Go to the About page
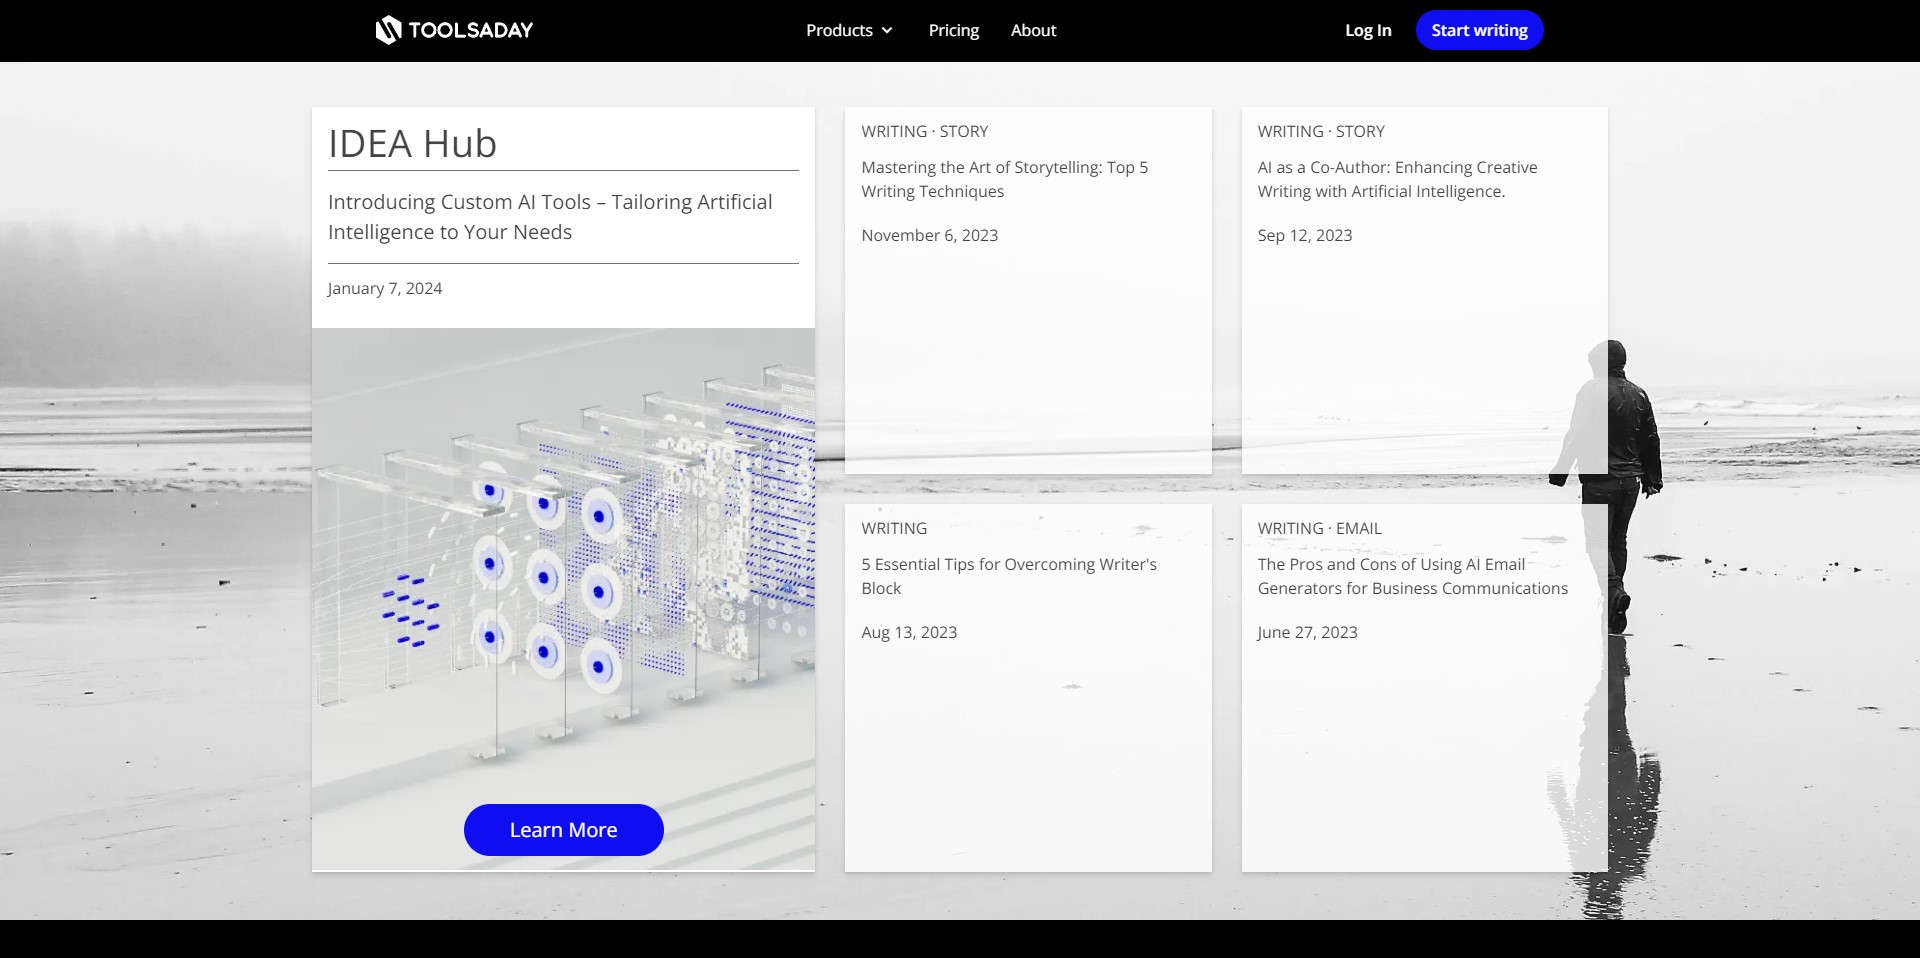This screenshot has width=1920, height=958. [1033, 30]
